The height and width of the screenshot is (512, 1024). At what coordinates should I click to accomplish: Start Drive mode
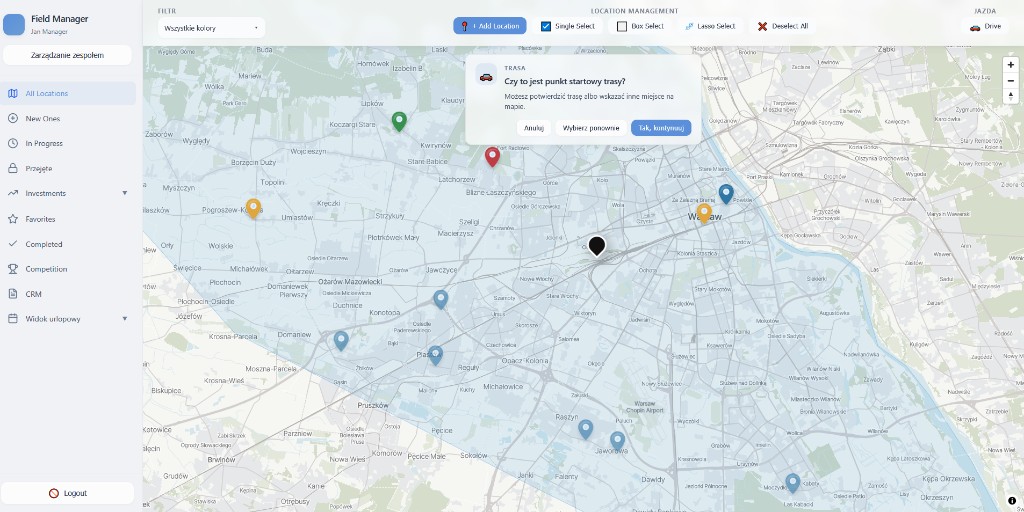click(985, 27)
